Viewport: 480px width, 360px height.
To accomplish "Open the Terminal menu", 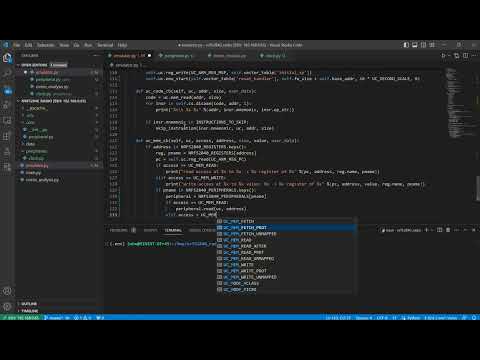I will (x=105, y=45).
